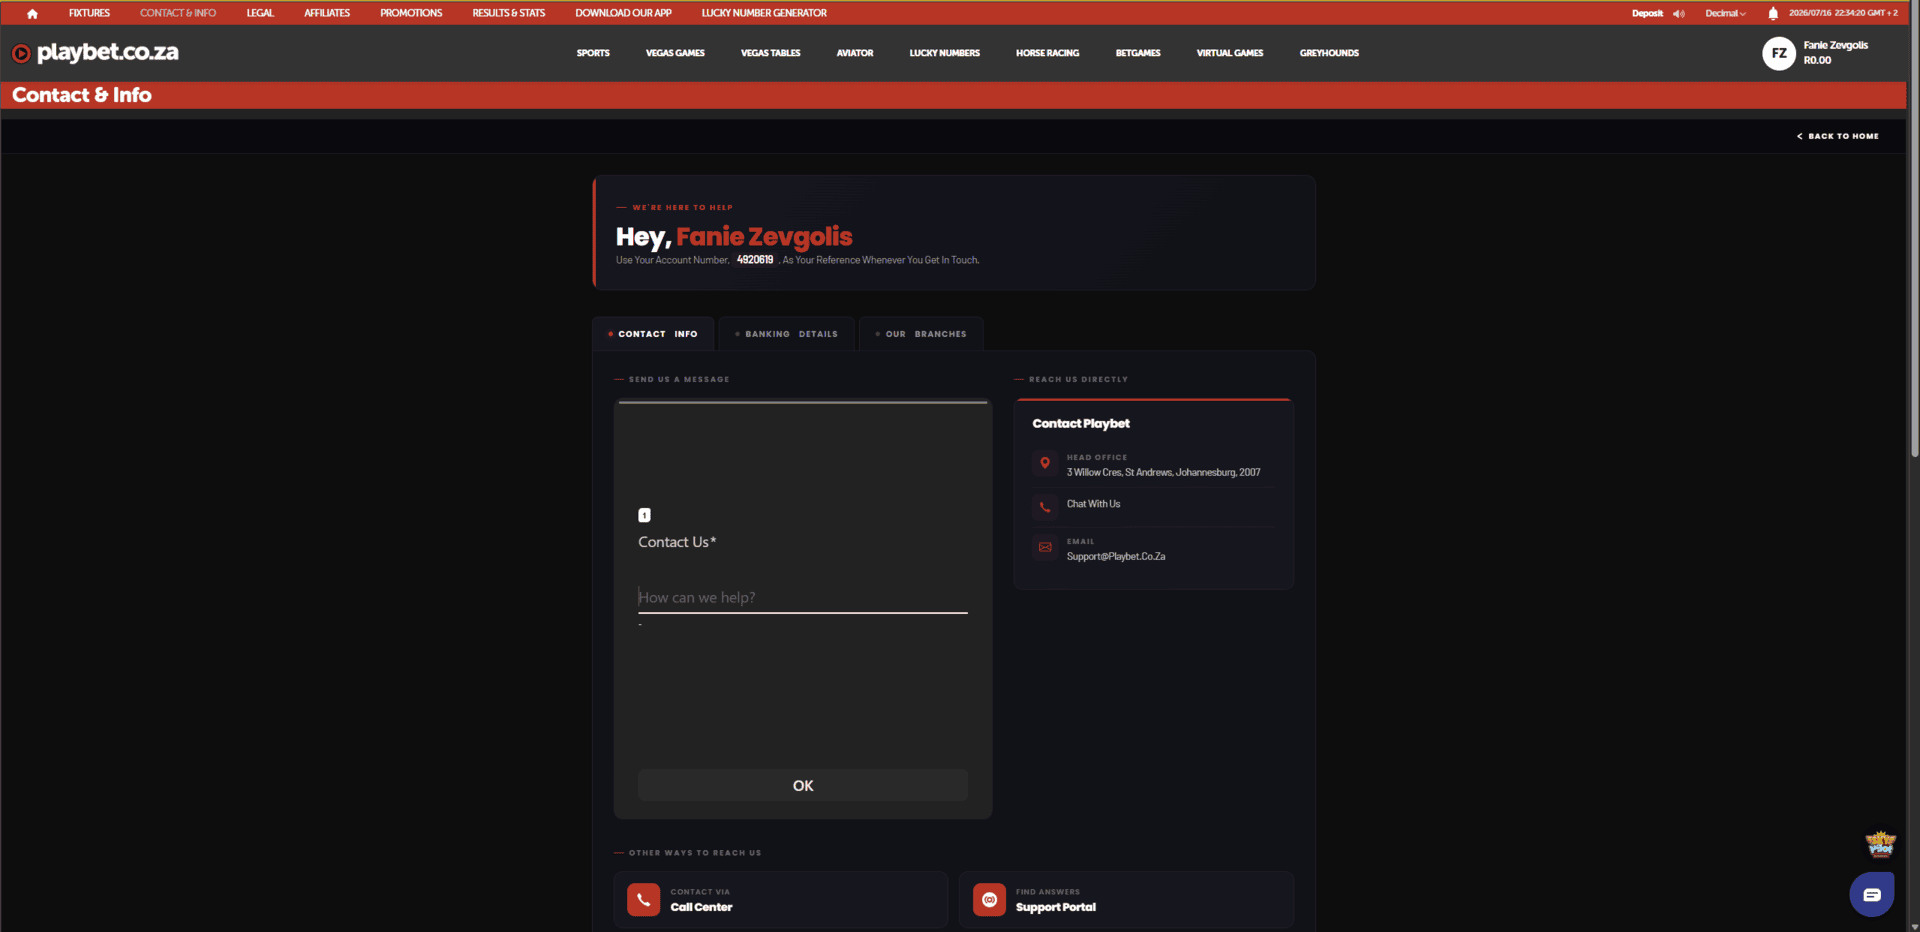Open the notifications bell icon
The height and width of the screenshot is (932, 1920).
click(1773, 14)
